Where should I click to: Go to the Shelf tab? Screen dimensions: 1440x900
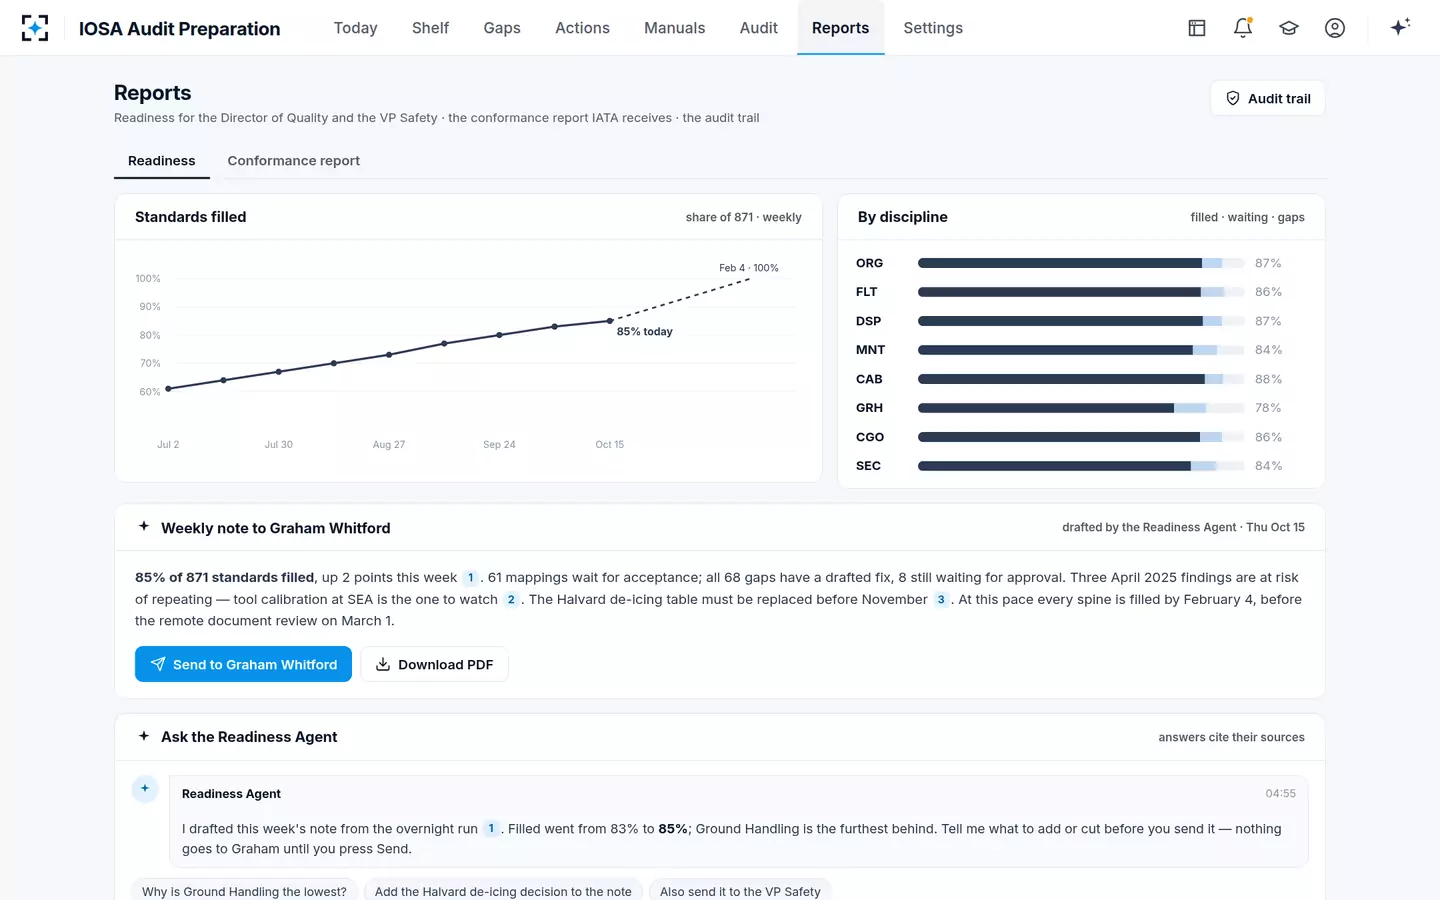point(430,28)
